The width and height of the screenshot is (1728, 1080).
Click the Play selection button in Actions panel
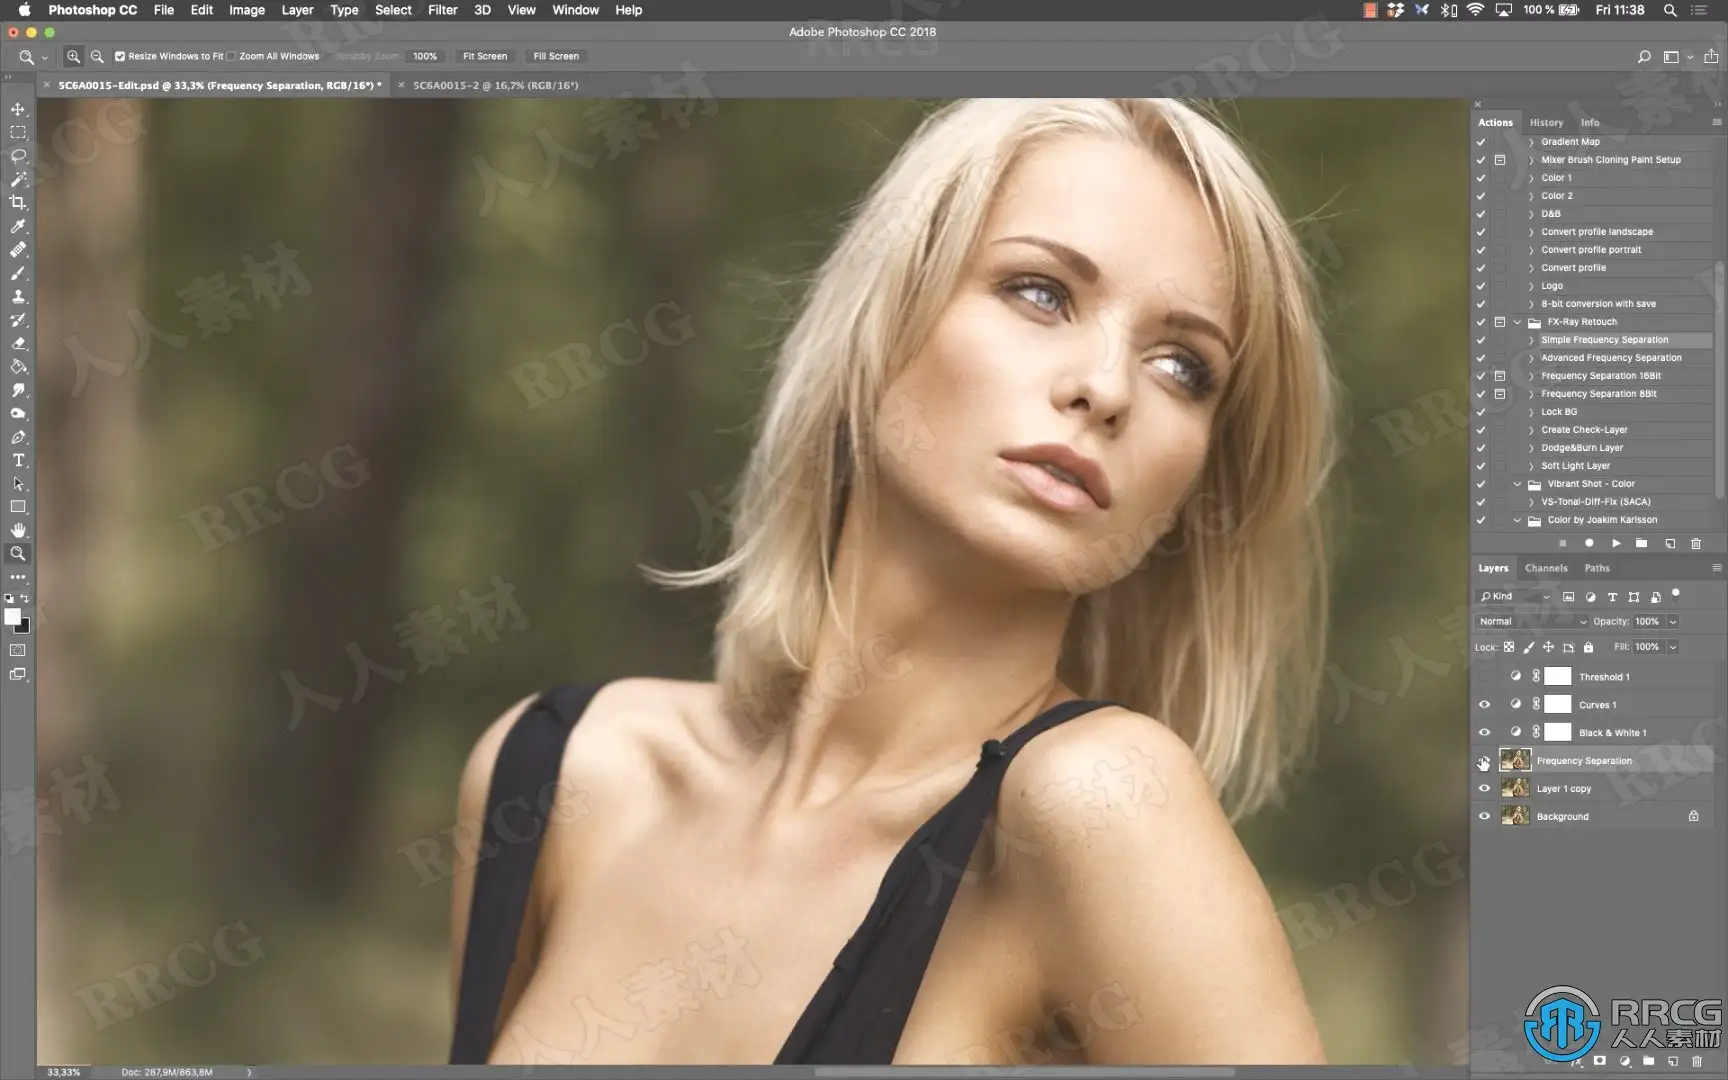click(1616, 543)
